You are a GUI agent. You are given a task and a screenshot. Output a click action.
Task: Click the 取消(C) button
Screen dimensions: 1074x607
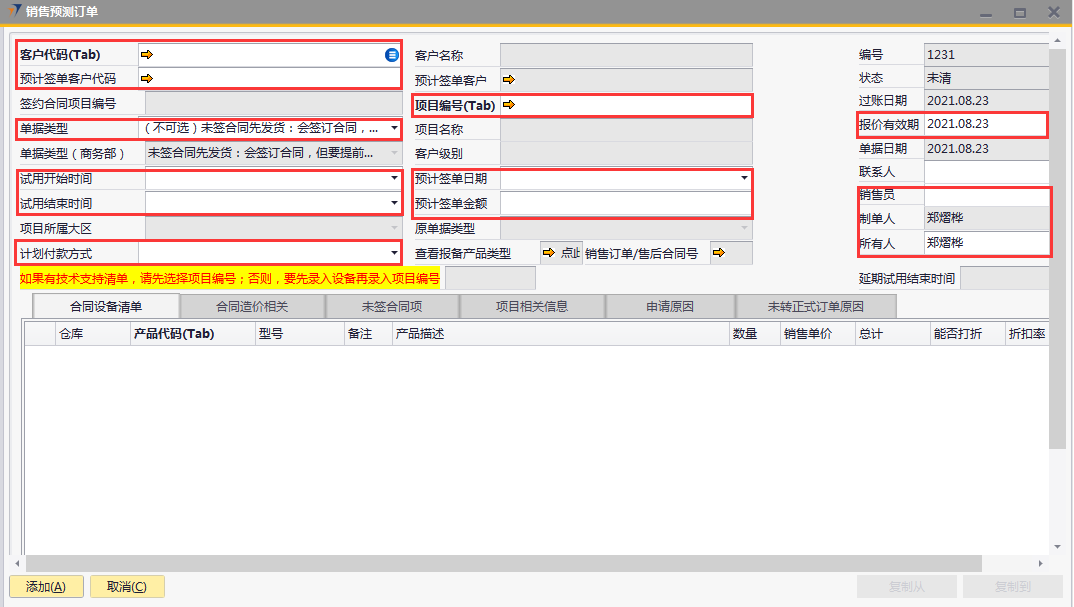[127, 587]
